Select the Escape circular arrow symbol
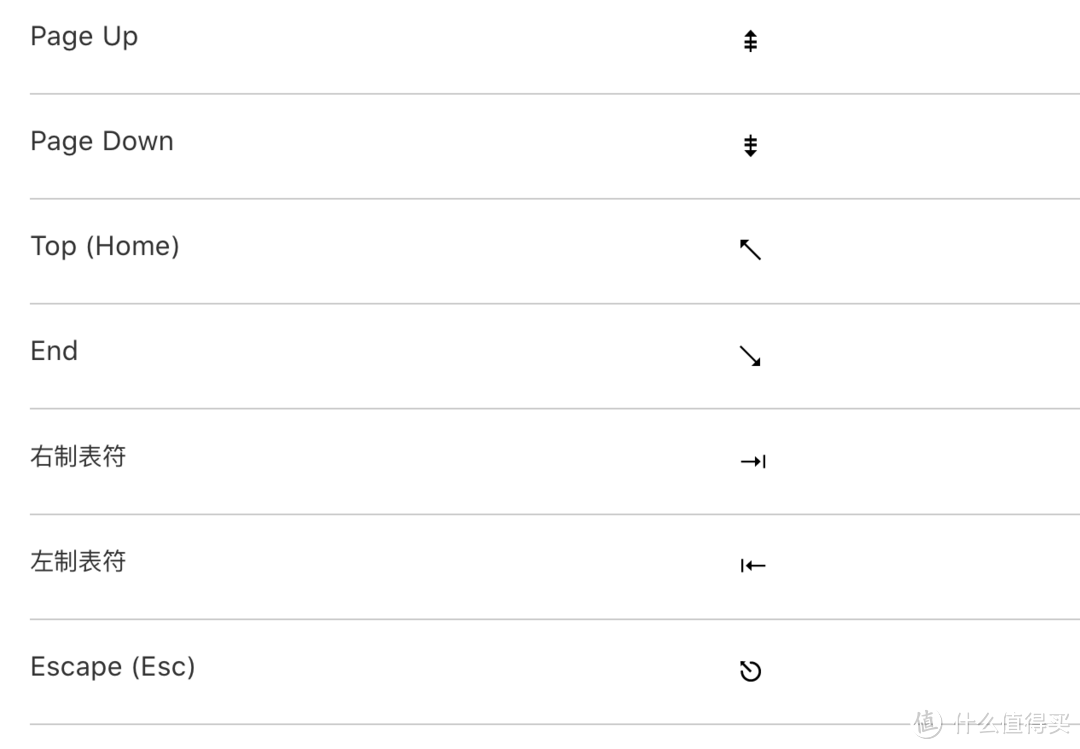This screenshot has width=1080, height=749. pos(750,671)
